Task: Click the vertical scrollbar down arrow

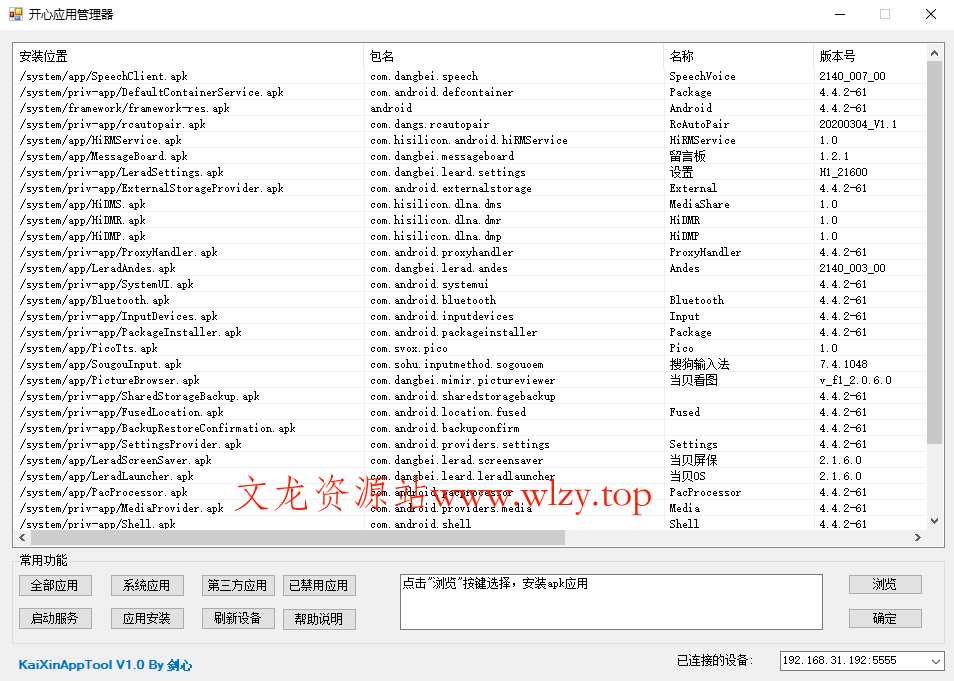Action: (935, 521)
